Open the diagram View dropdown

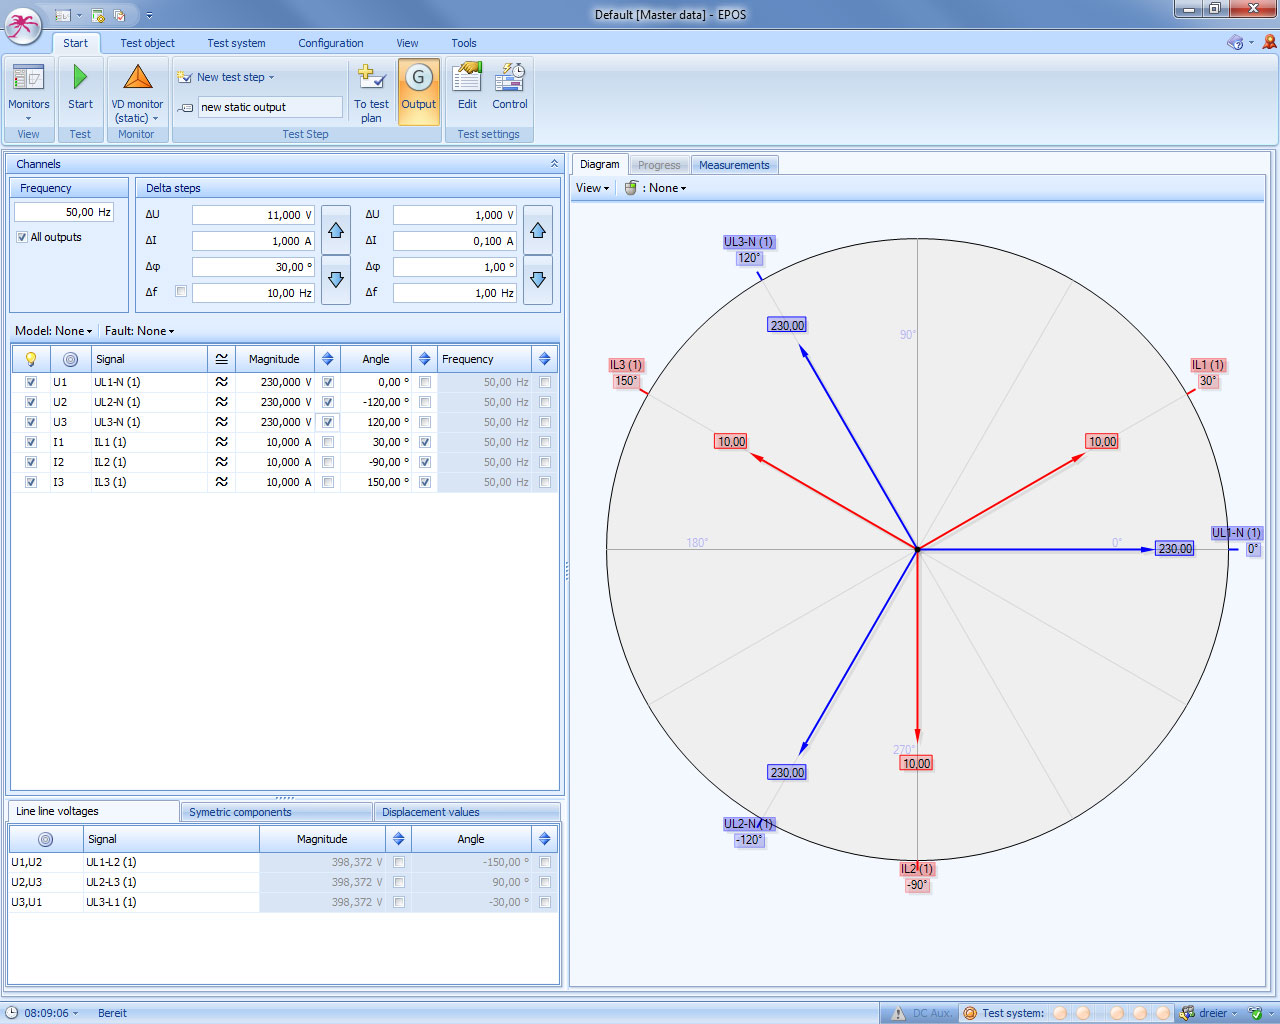(592, 188)
